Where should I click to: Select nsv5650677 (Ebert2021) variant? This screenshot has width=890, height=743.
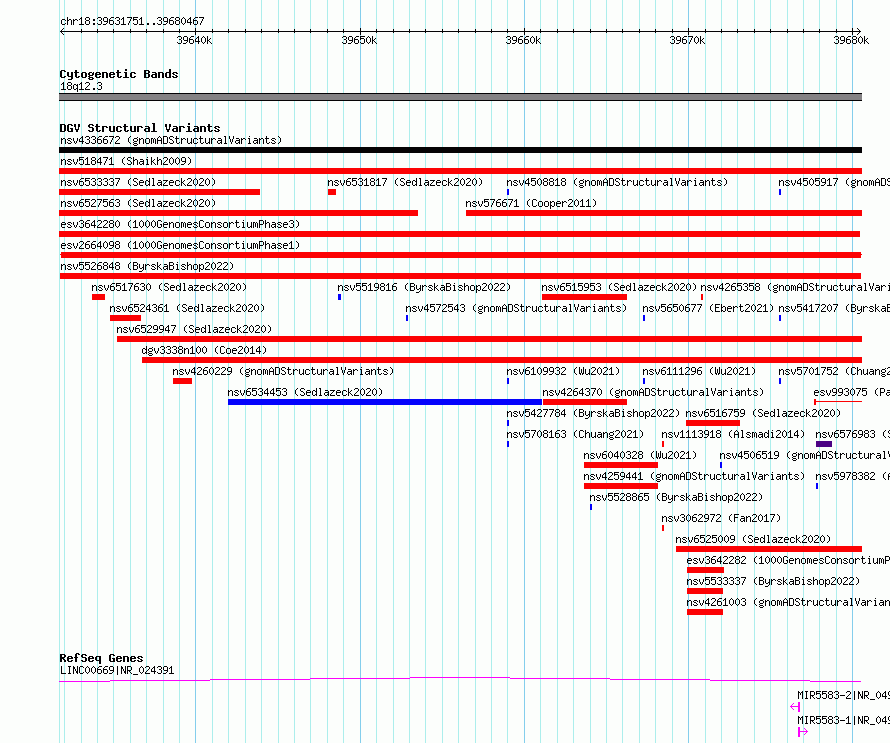708,308
